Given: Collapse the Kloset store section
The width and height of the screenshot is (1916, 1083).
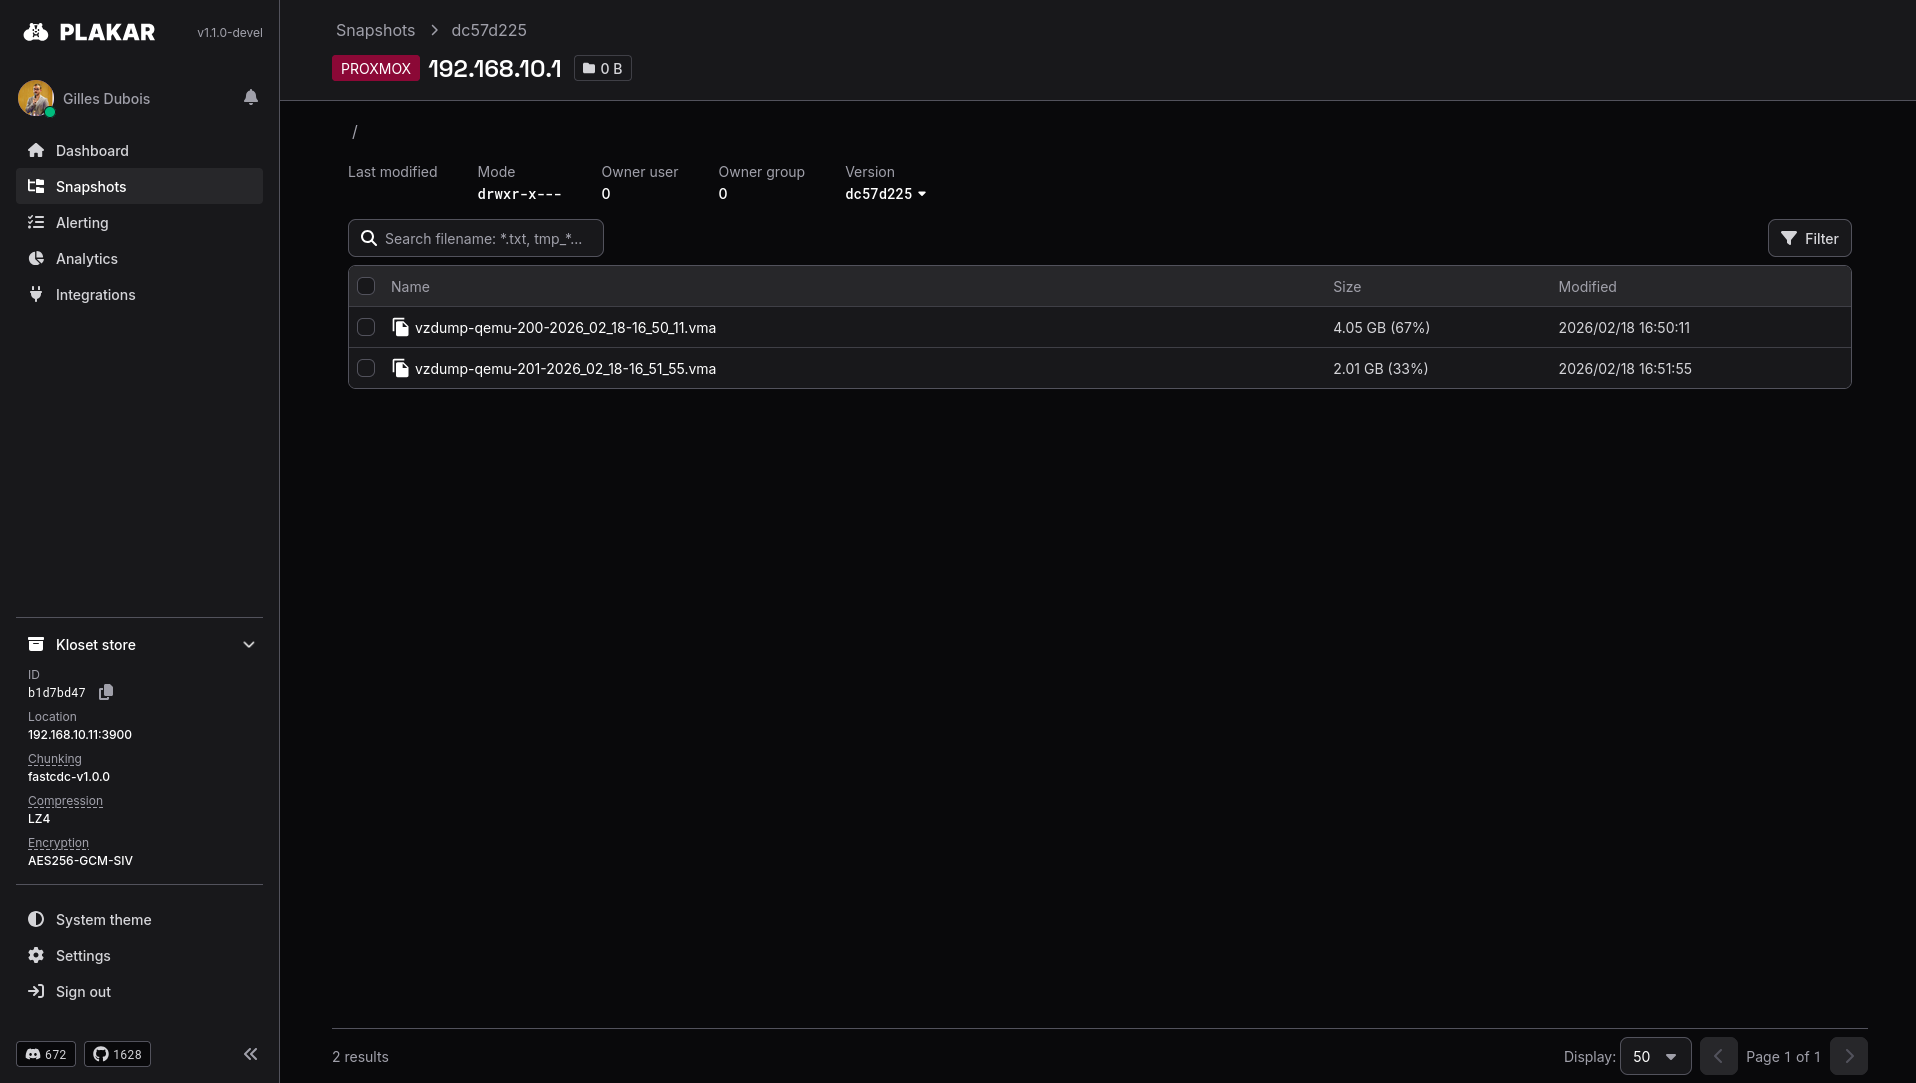Looking at the screenshot, I should pyautogui.click(x=249, y=645).
